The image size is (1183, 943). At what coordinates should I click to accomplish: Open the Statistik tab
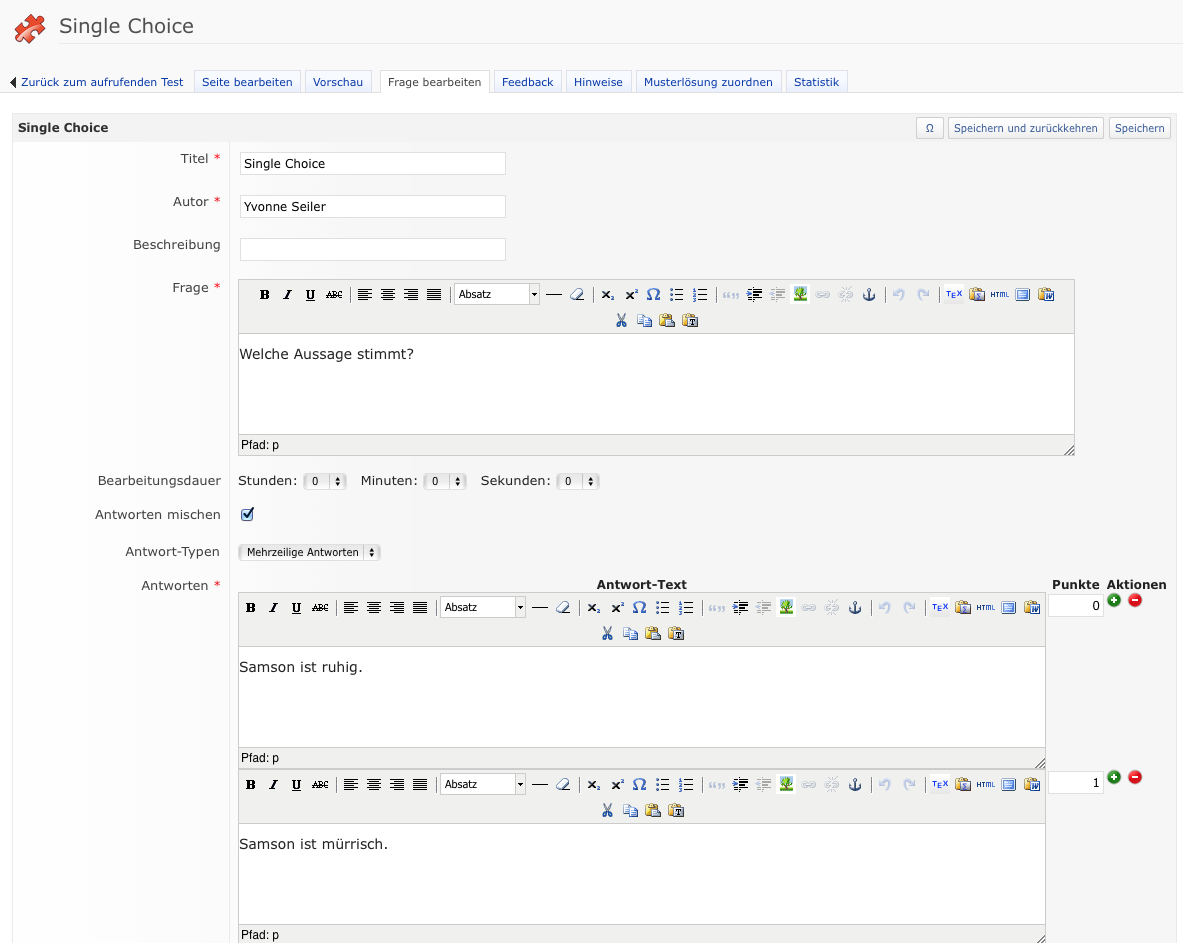pos(816,82)
